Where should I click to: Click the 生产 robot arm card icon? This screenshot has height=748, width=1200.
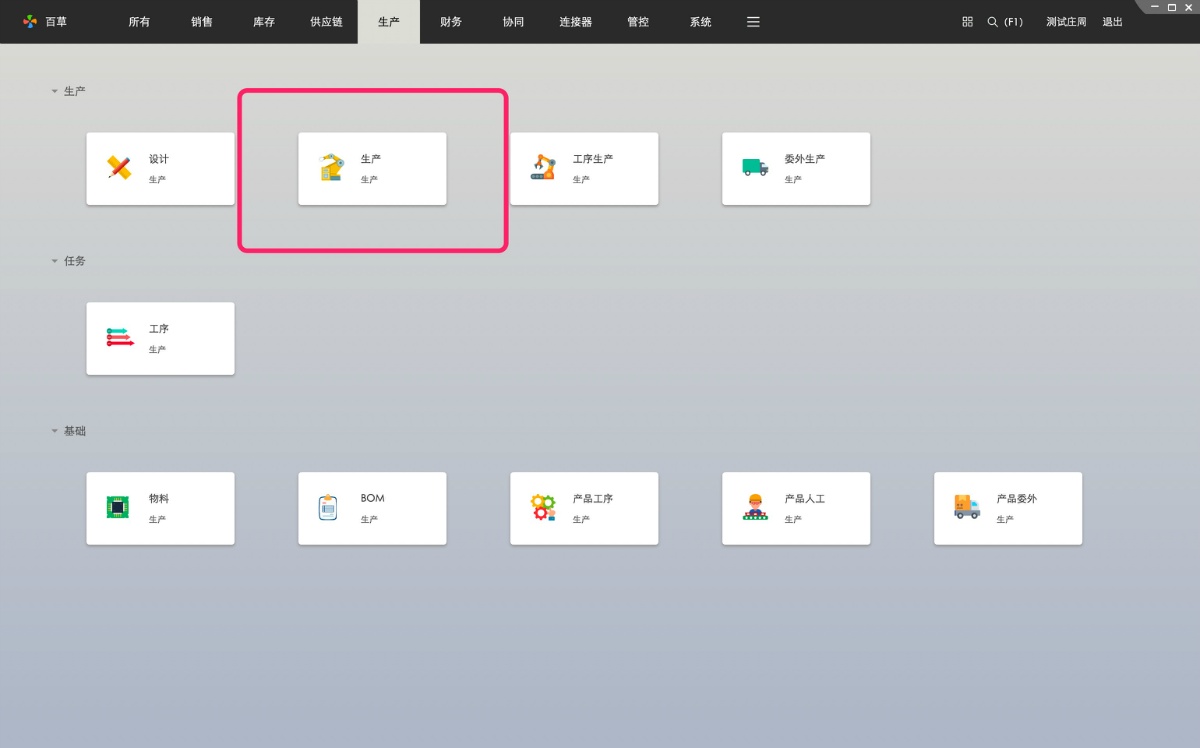[331, 168]
